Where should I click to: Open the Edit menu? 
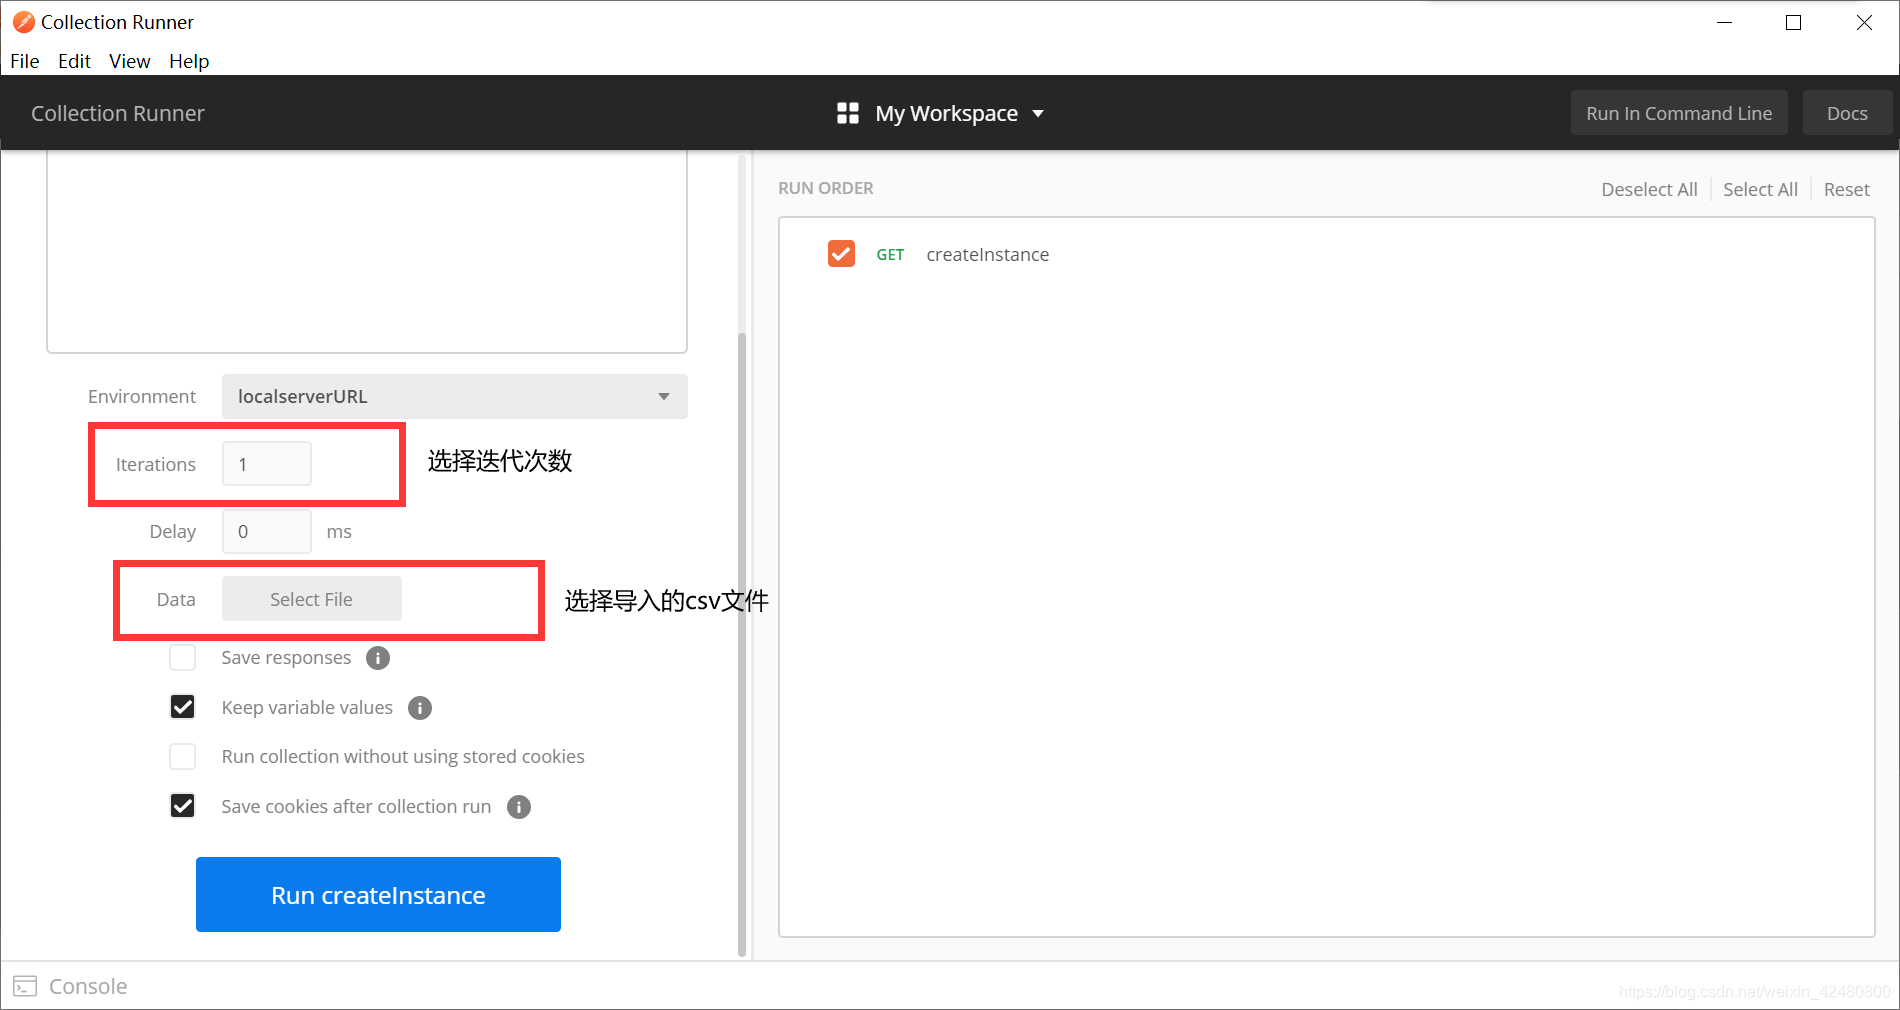tap(74, 61)
